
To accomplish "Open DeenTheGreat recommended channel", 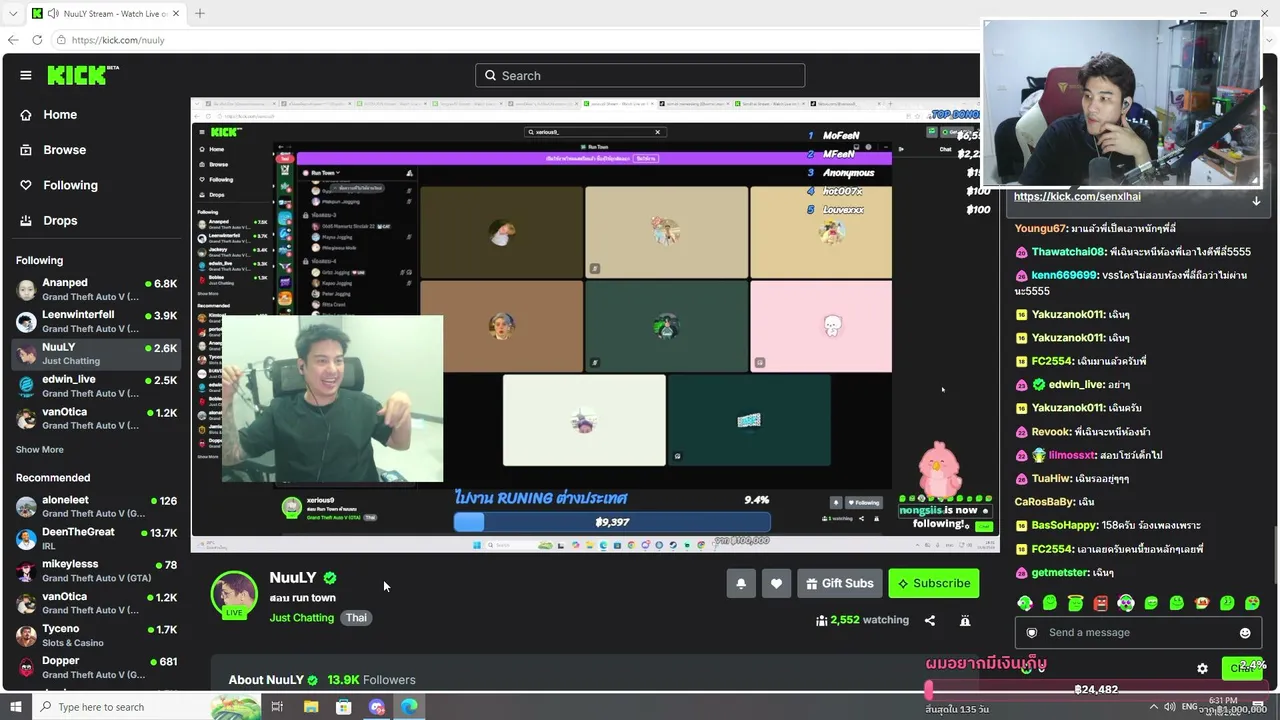I will coord(96,539).
